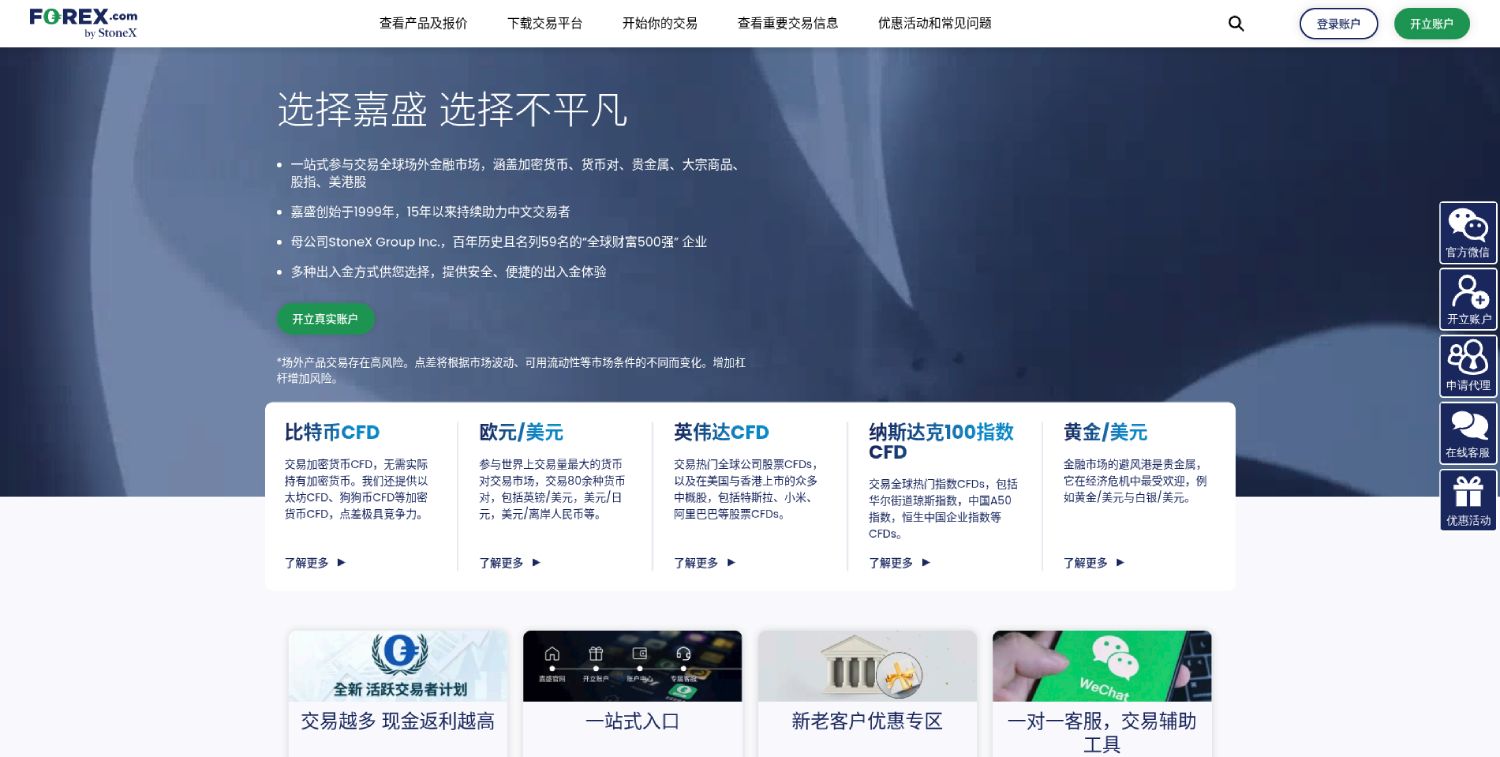Screen dimensions: 1500x757
Task: Click arrow beside 了解更多 under 比特币CFD
Action: click(341, 562)
